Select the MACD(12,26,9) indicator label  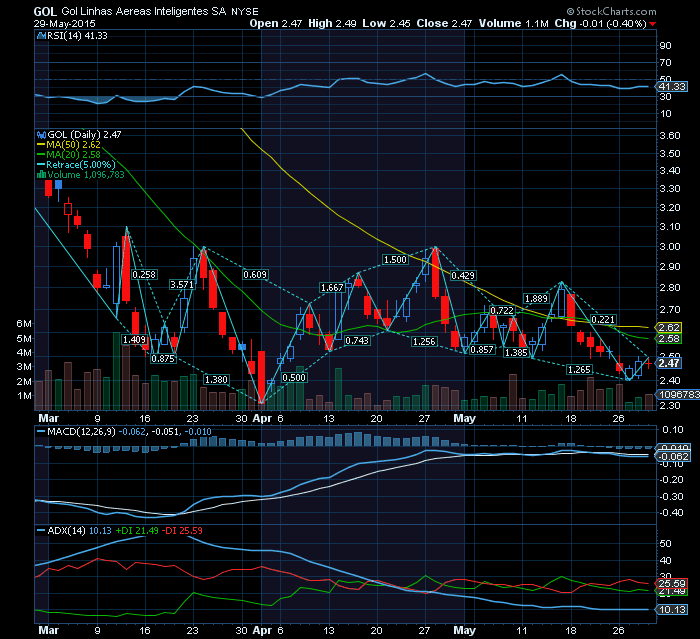82,432
